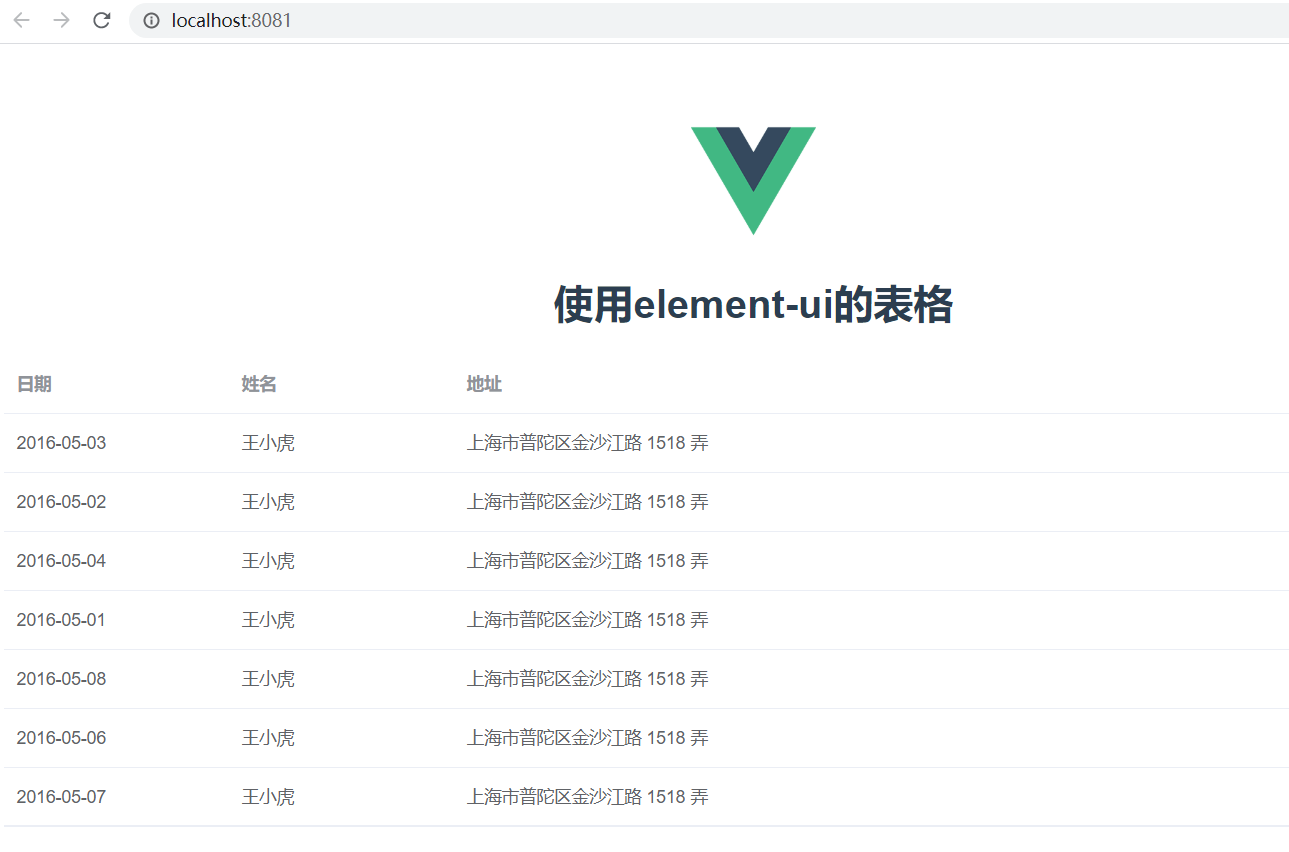Click the 地址 column header
Viewport: 1289px width, 852px height.
point(484,384)
